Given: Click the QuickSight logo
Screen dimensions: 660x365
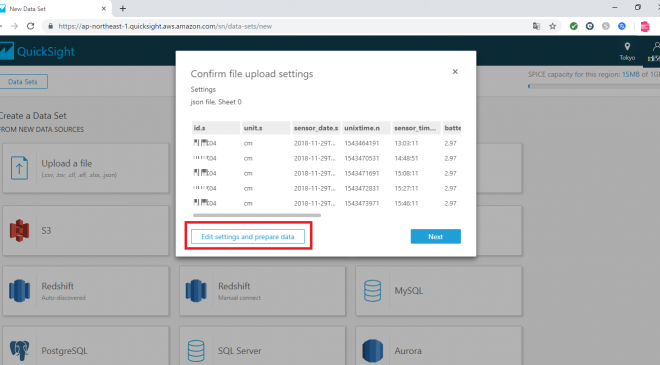Looking at the screenshot, I should point(37,51).
